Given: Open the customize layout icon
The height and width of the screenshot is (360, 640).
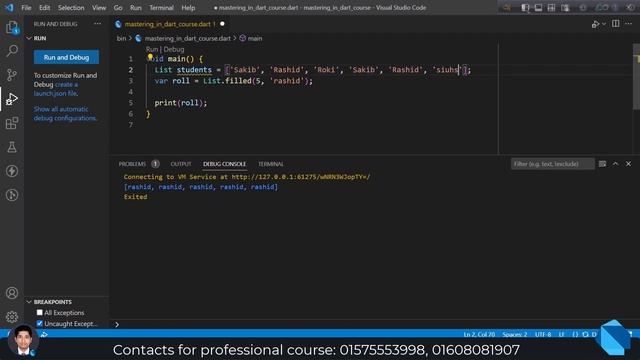Looking at the screenshot, I should click(565, 7).
